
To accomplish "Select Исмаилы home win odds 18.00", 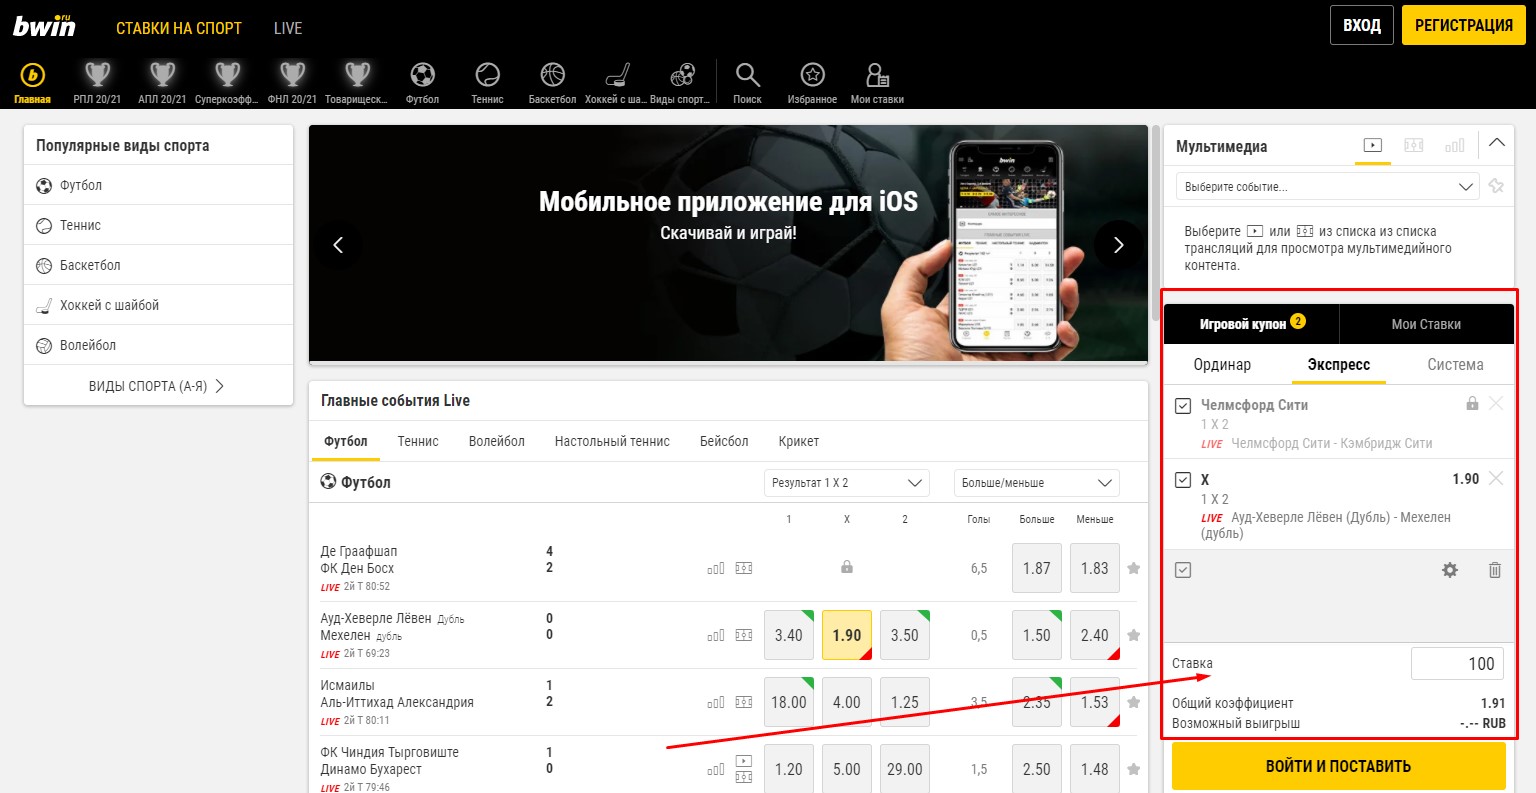I will click(789, 702).
